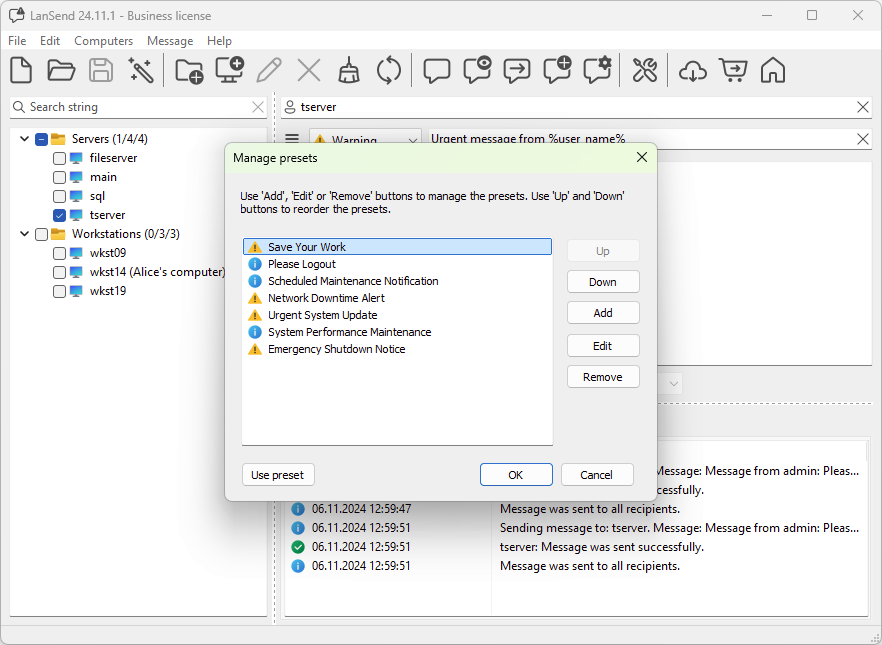Viewport: 882px width, 645px height.
Task: Open the magic wand wizard tool
Action: (x=140, y=70)
